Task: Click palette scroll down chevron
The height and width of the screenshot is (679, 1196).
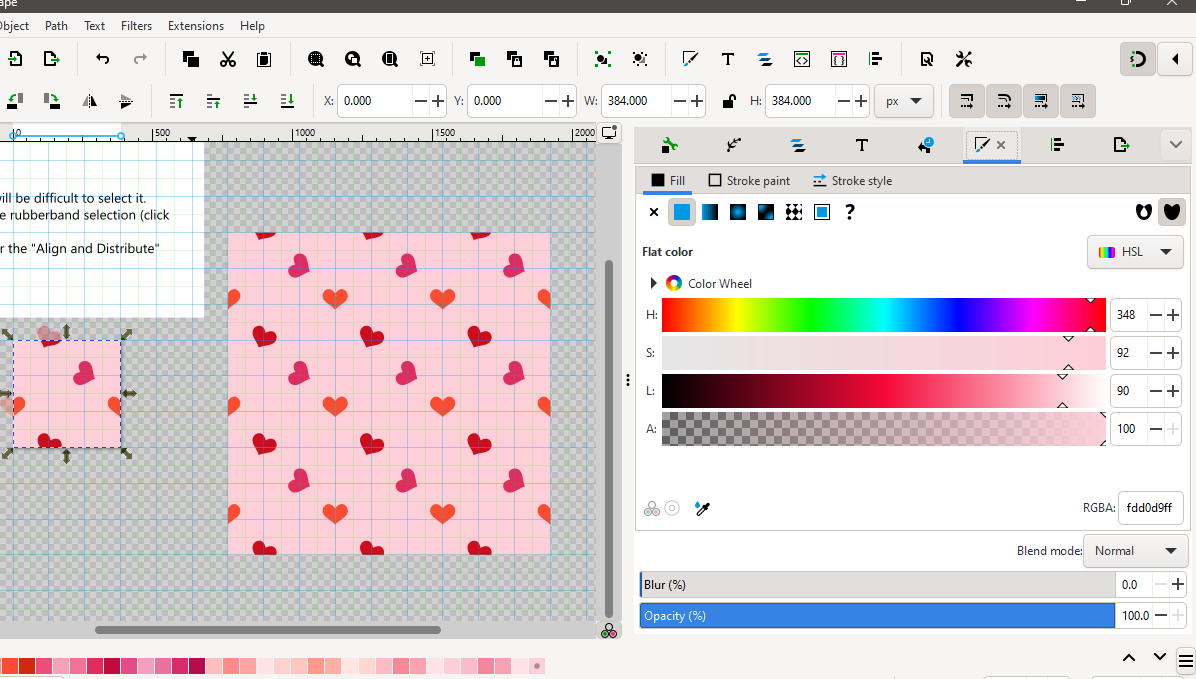Action: tap(1159, 658)
